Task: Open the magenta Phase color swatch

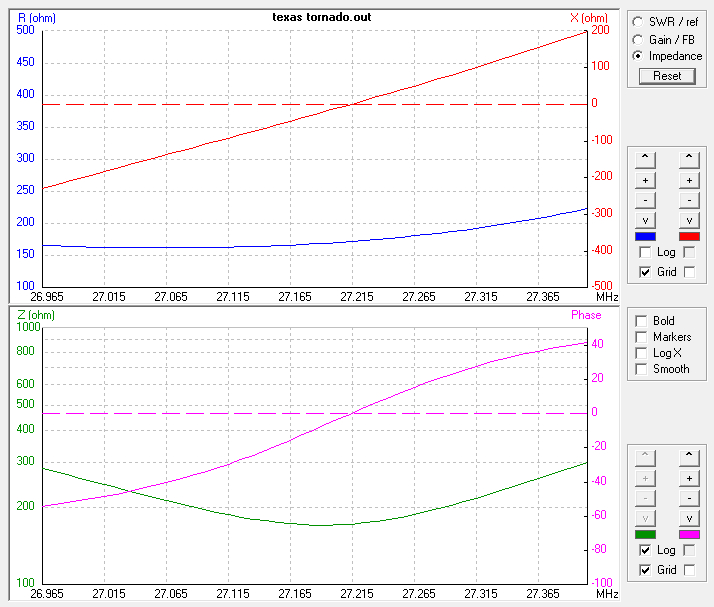Action: tap(689, 534)
